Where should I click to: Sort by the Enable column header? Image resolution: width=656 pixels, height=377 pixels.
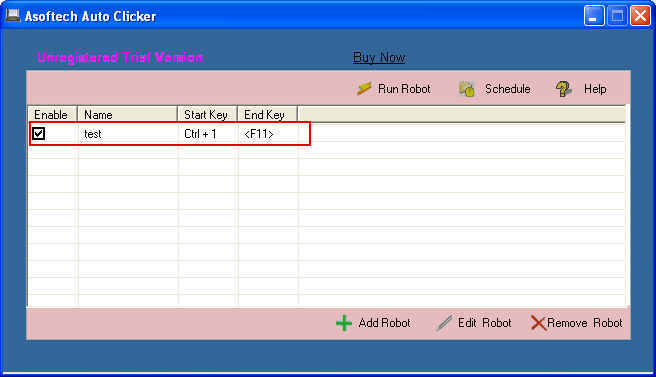[53, 114]
